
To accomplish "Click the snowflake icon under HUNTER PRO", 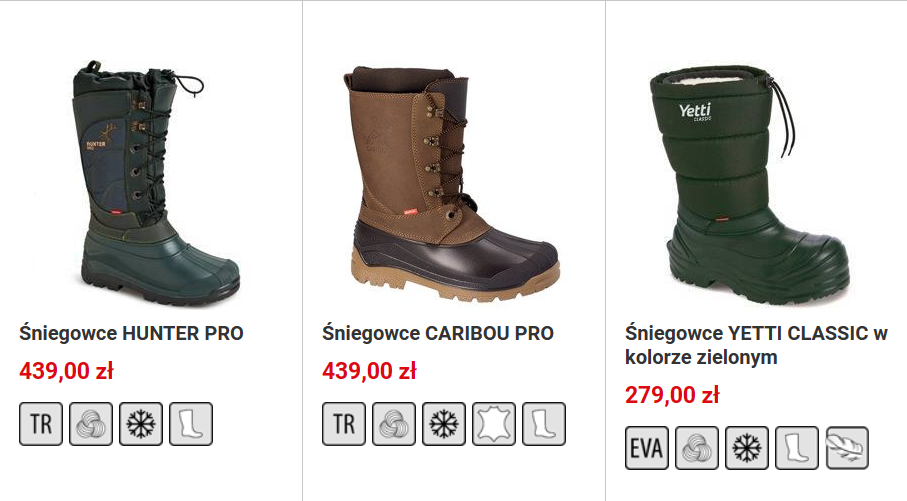I will pyautogui.click(x=141, y=424).
